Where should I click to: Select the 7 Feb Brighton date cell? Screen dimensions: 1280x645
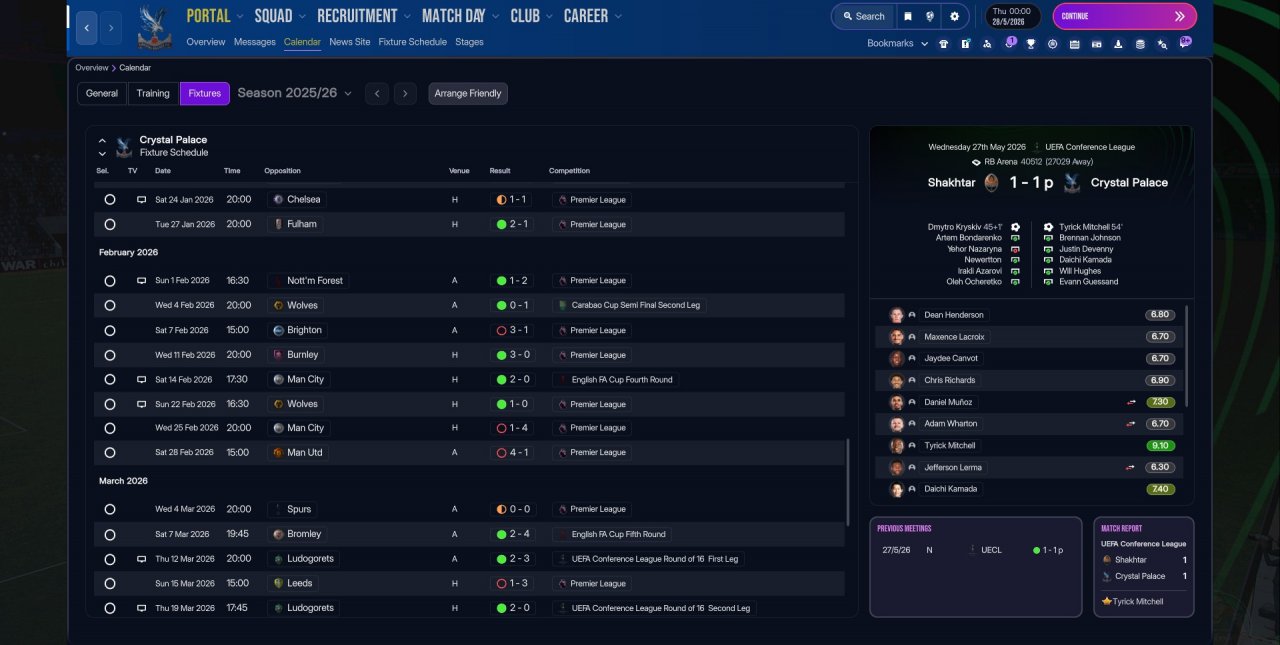tap(182, 330)
